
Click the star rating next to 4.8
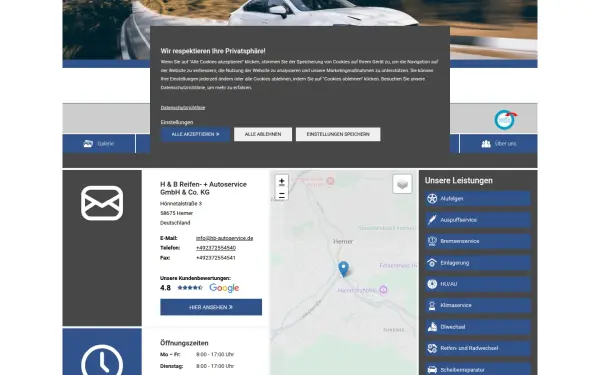190,288
